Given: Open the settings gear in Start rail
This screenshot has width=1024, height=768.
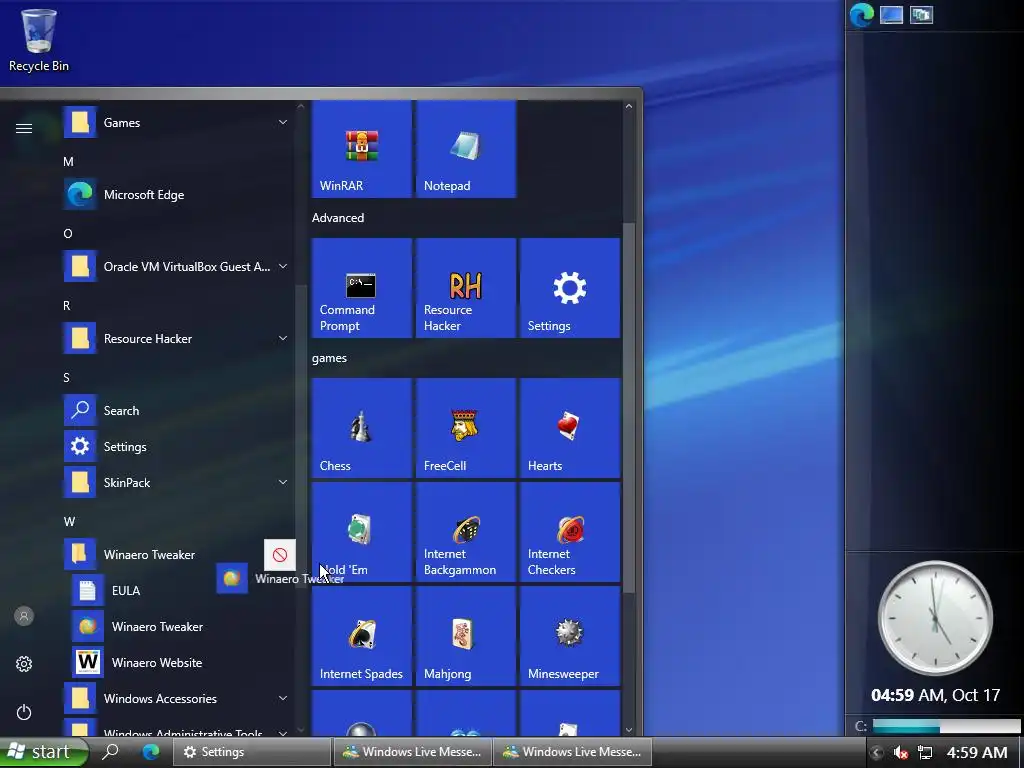Looking at the screenshot, I should point(24,664).
